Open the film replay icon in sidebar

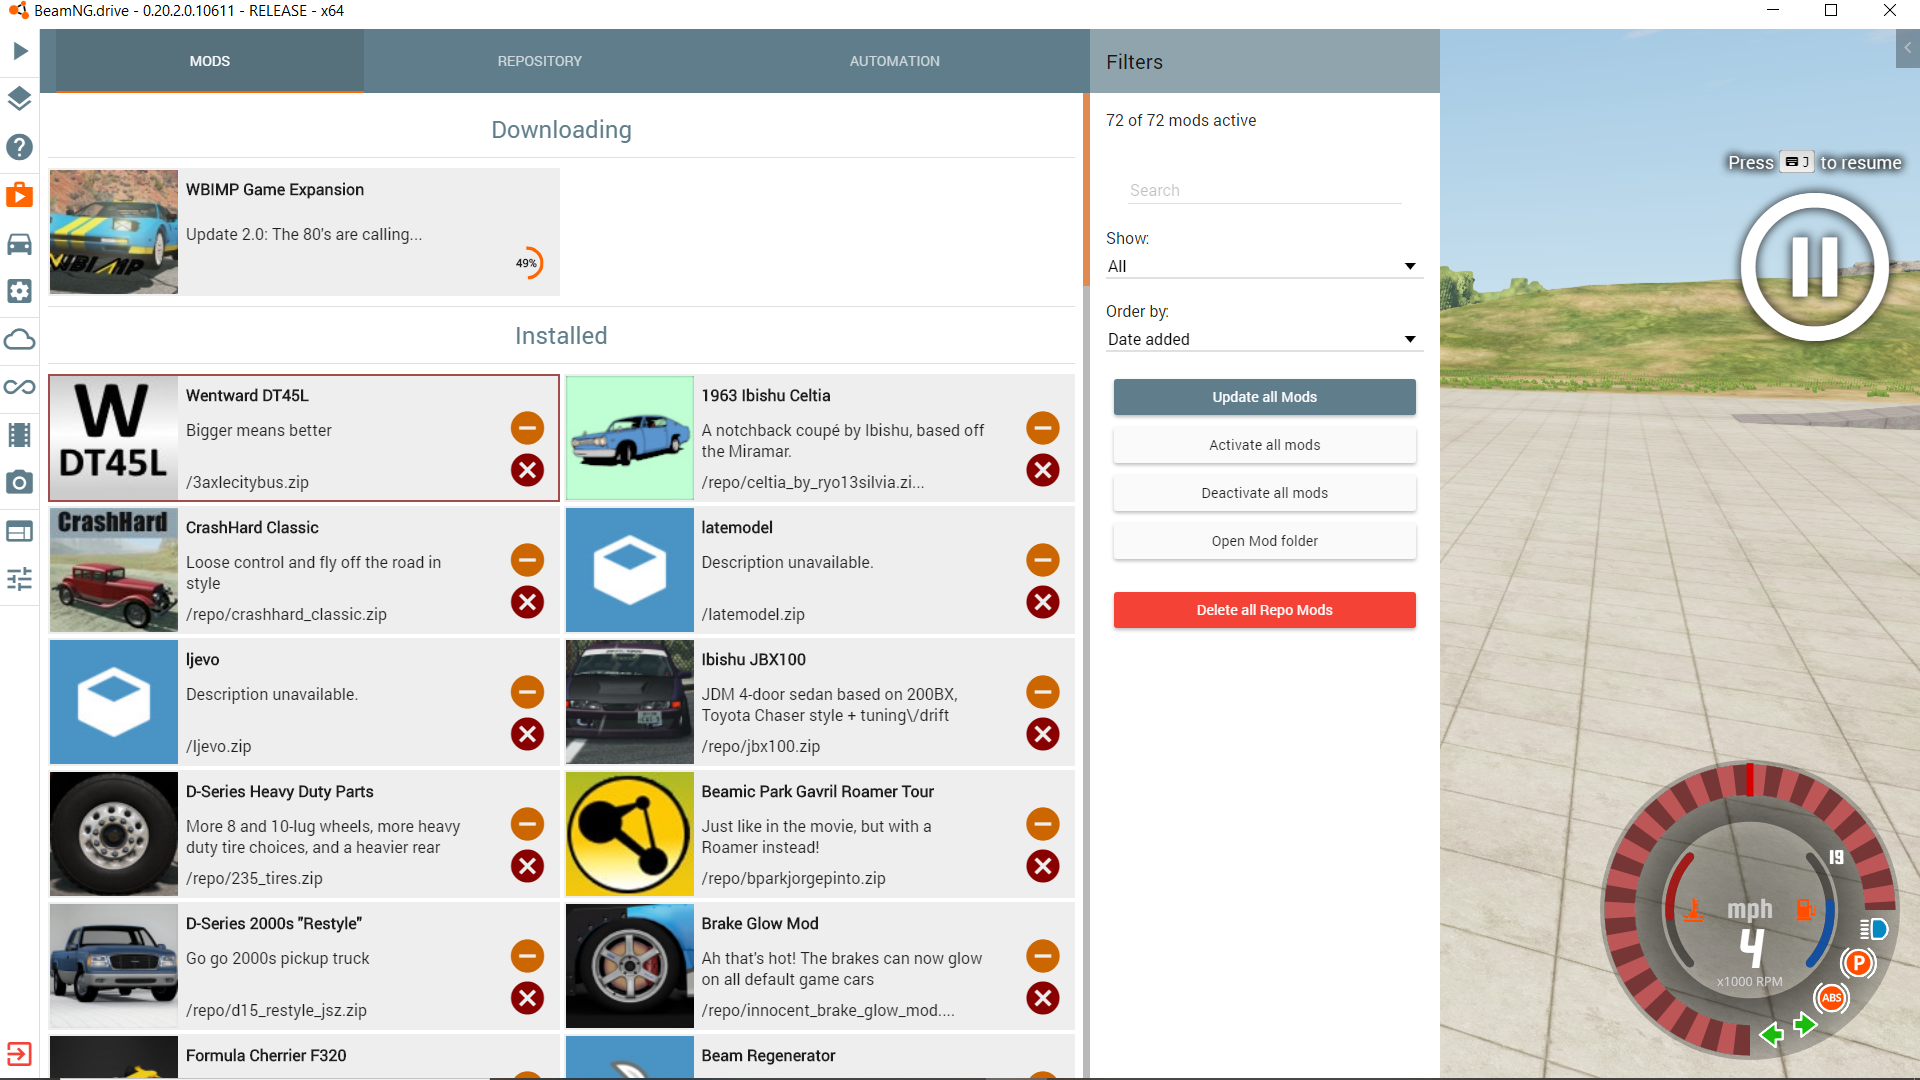(20, 435)
